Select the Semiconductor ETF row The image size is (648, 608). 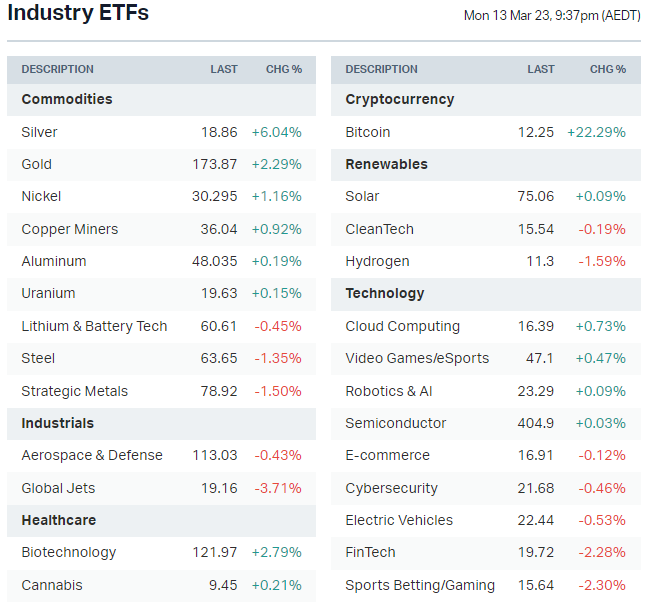(396, 423)
